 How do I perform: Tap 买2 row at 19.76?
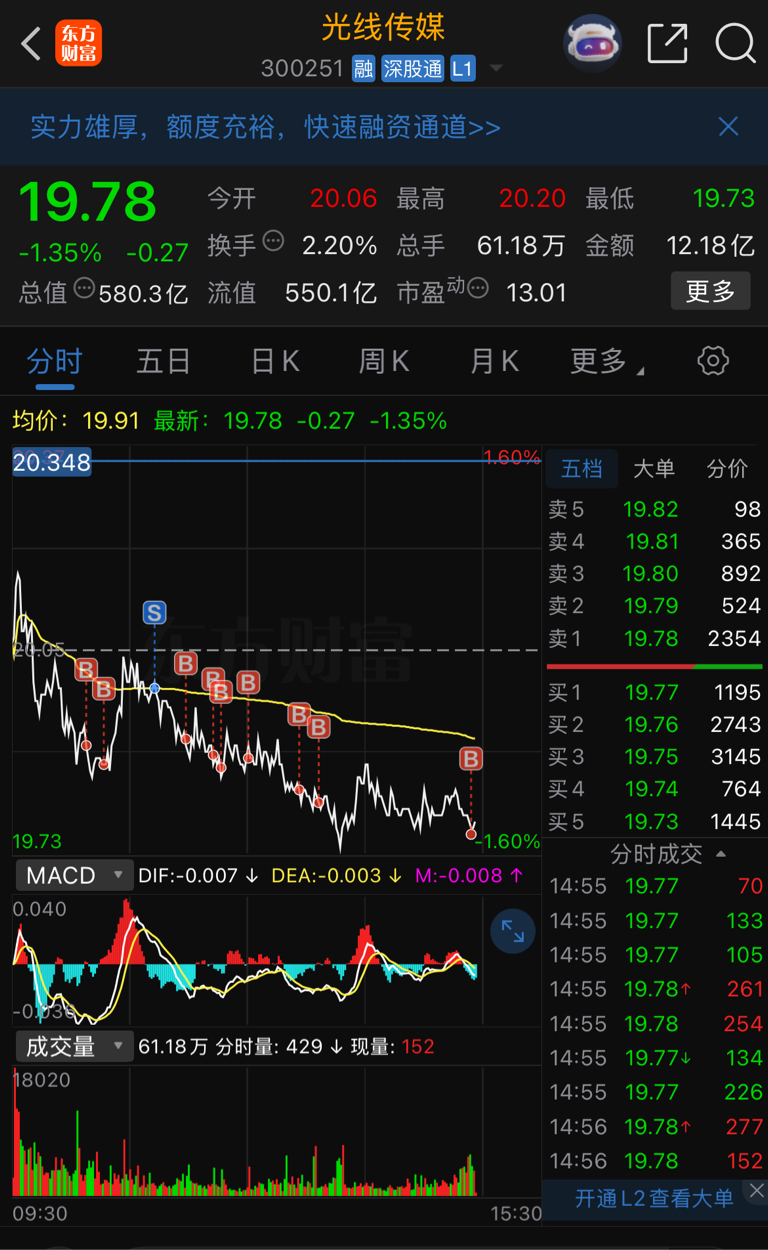(x=654, y=724)
